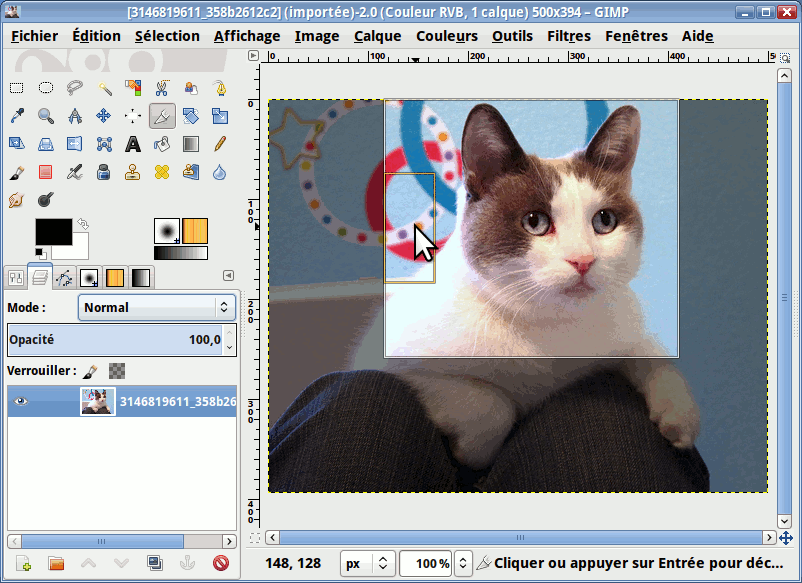Open the zoom 100% dropdown arrow
Screen dimensions: 802x583
point(462,564)
